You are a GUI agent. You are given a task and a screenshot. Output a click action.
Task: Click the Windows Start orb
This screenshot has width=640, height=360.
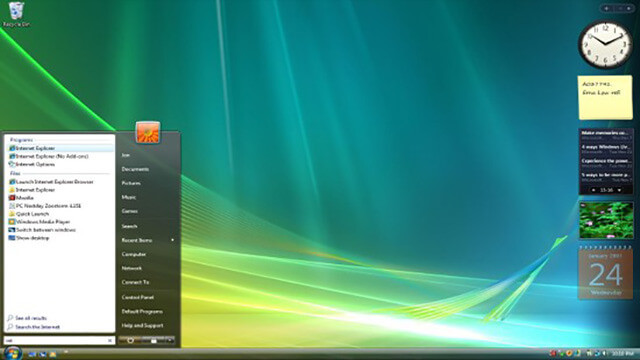(x=13, y=353)
